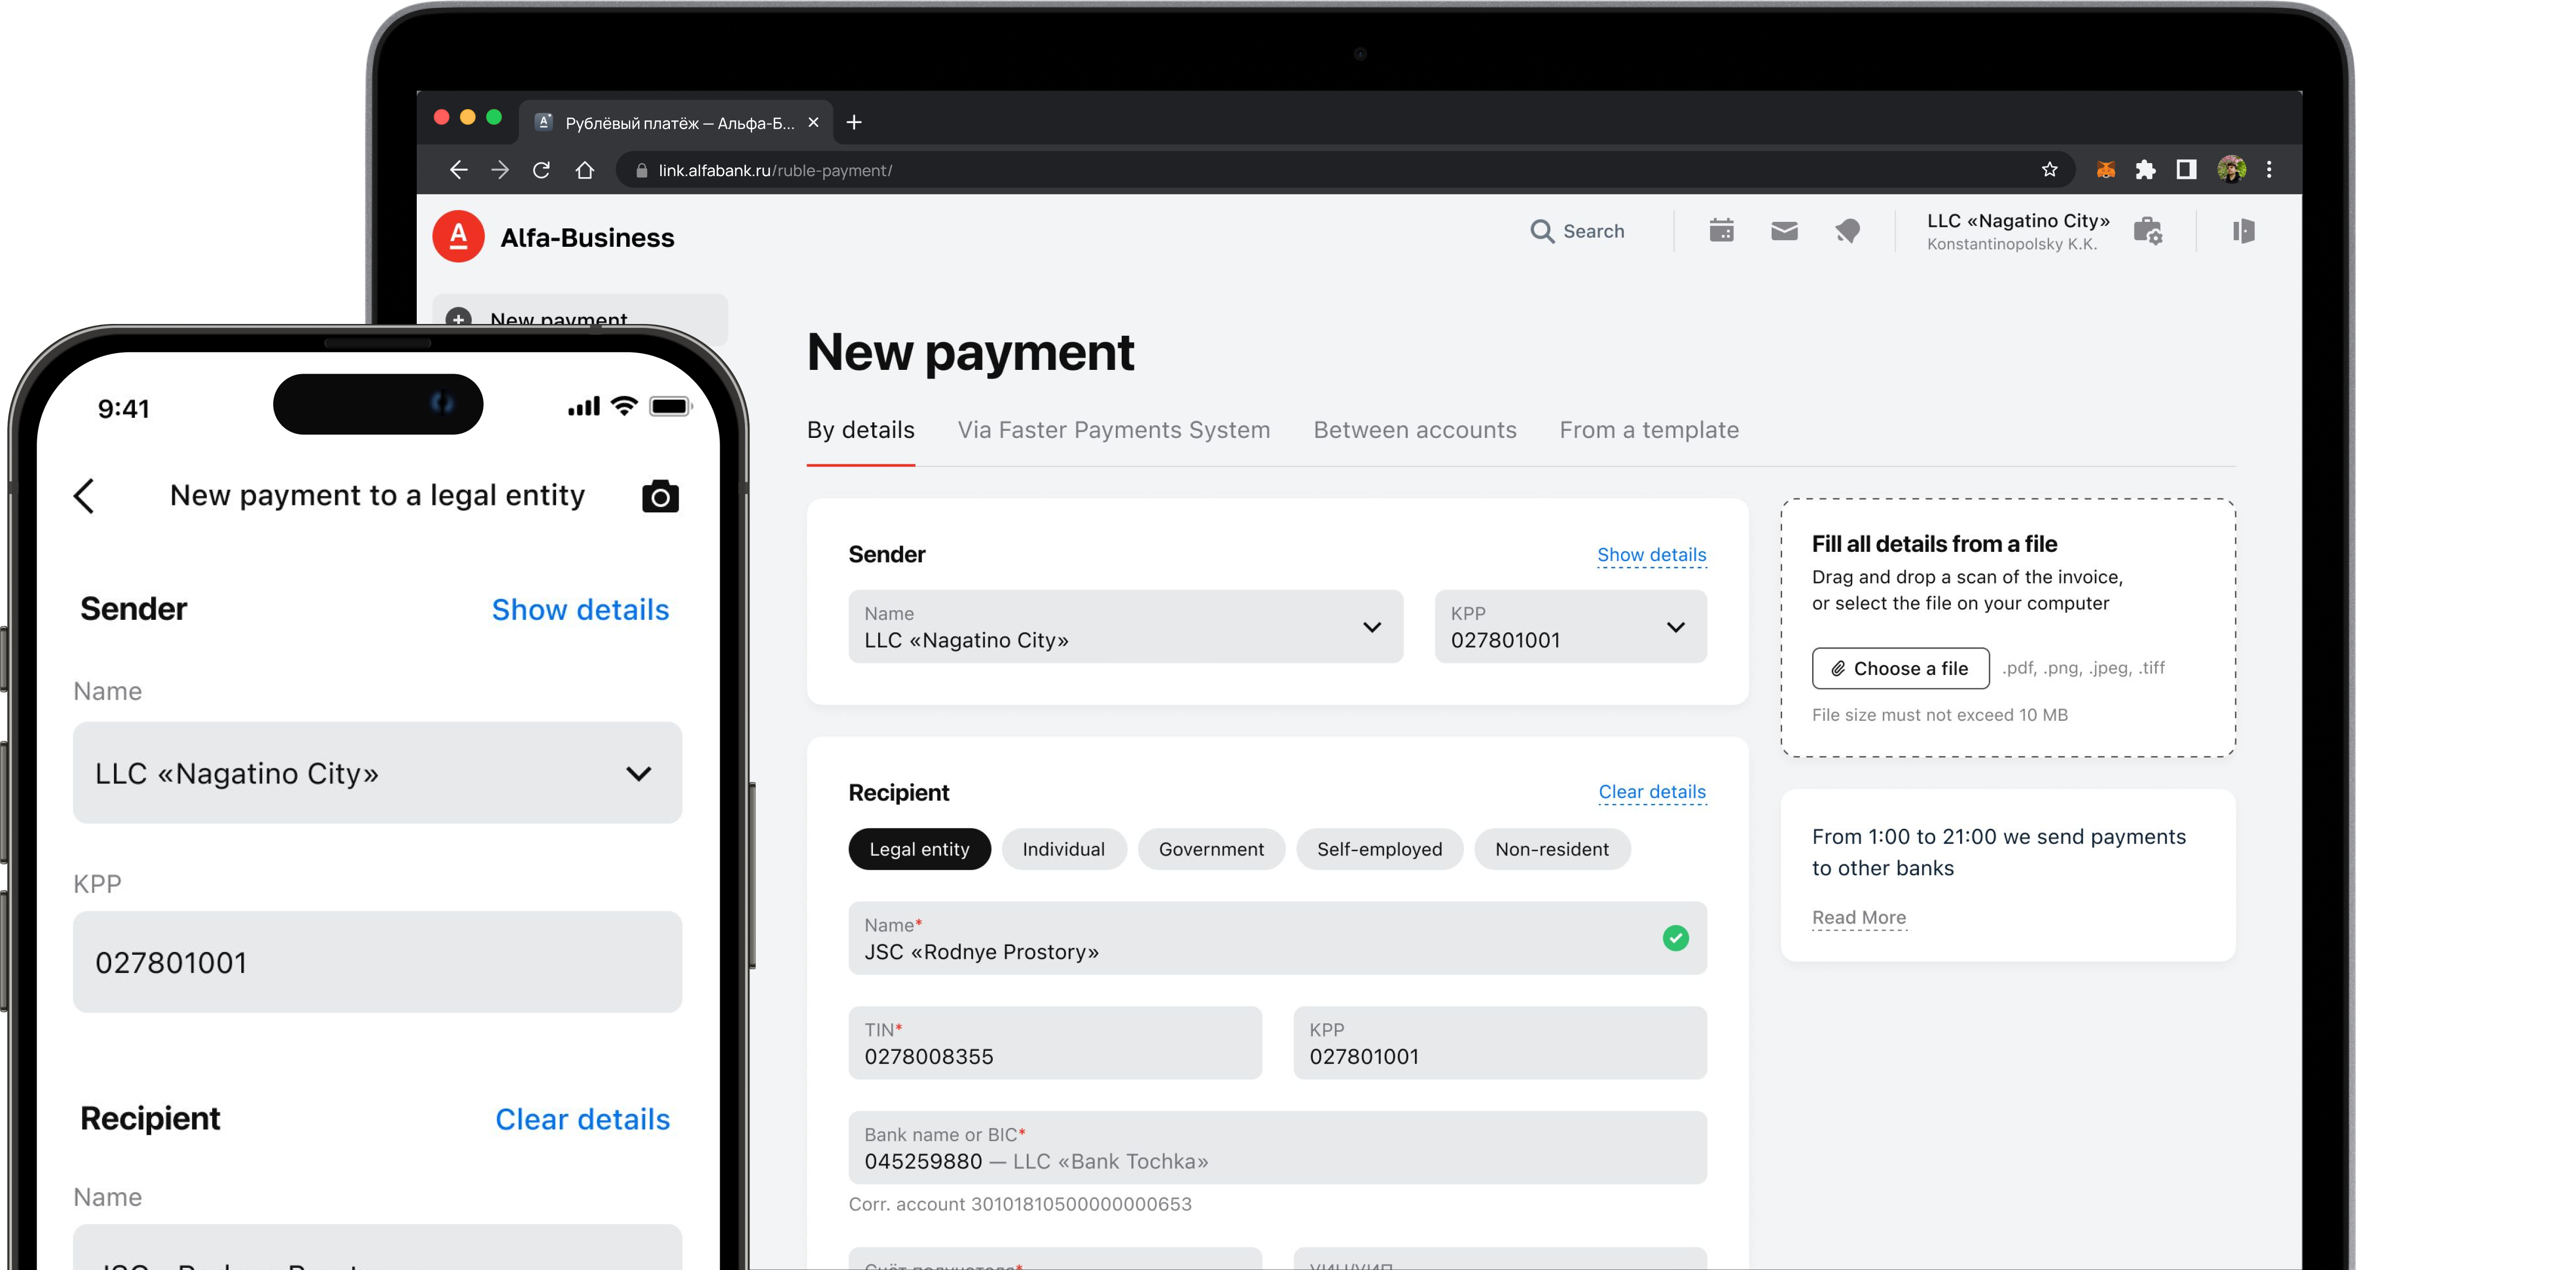Tap Show details on the phone
This screenshot has height=1270, width=2576.
coord(580,610)
